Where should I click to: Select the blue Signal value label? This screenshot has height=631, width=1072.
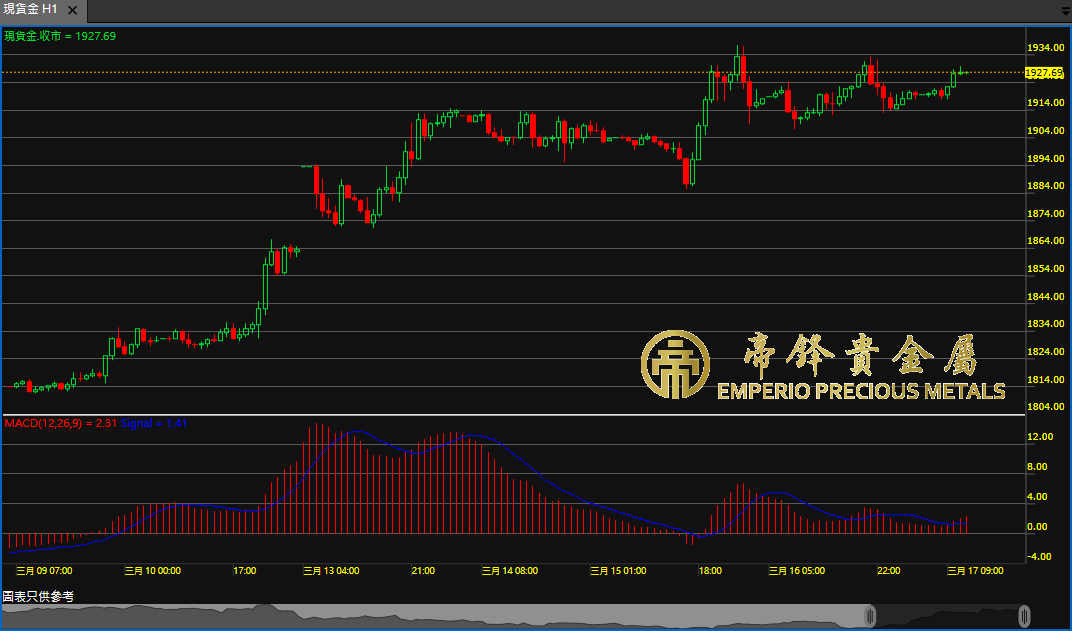[x=153, y=424]
